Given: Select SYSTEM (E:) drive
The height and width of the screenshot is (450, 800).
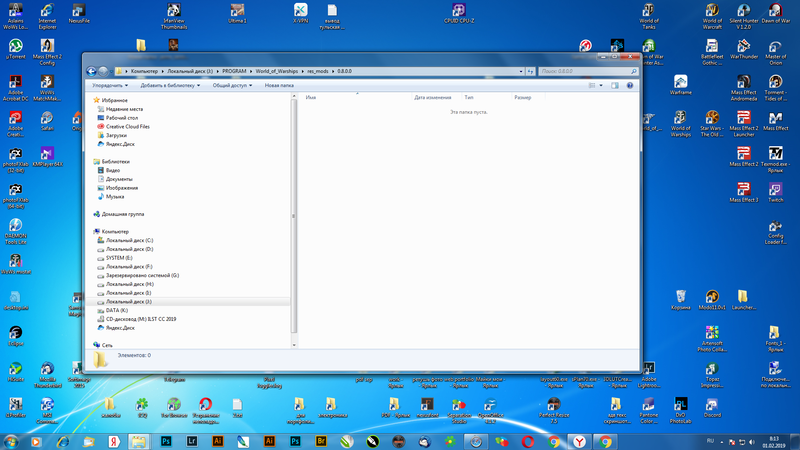Looking at the screenshot, I should [119, 258].
